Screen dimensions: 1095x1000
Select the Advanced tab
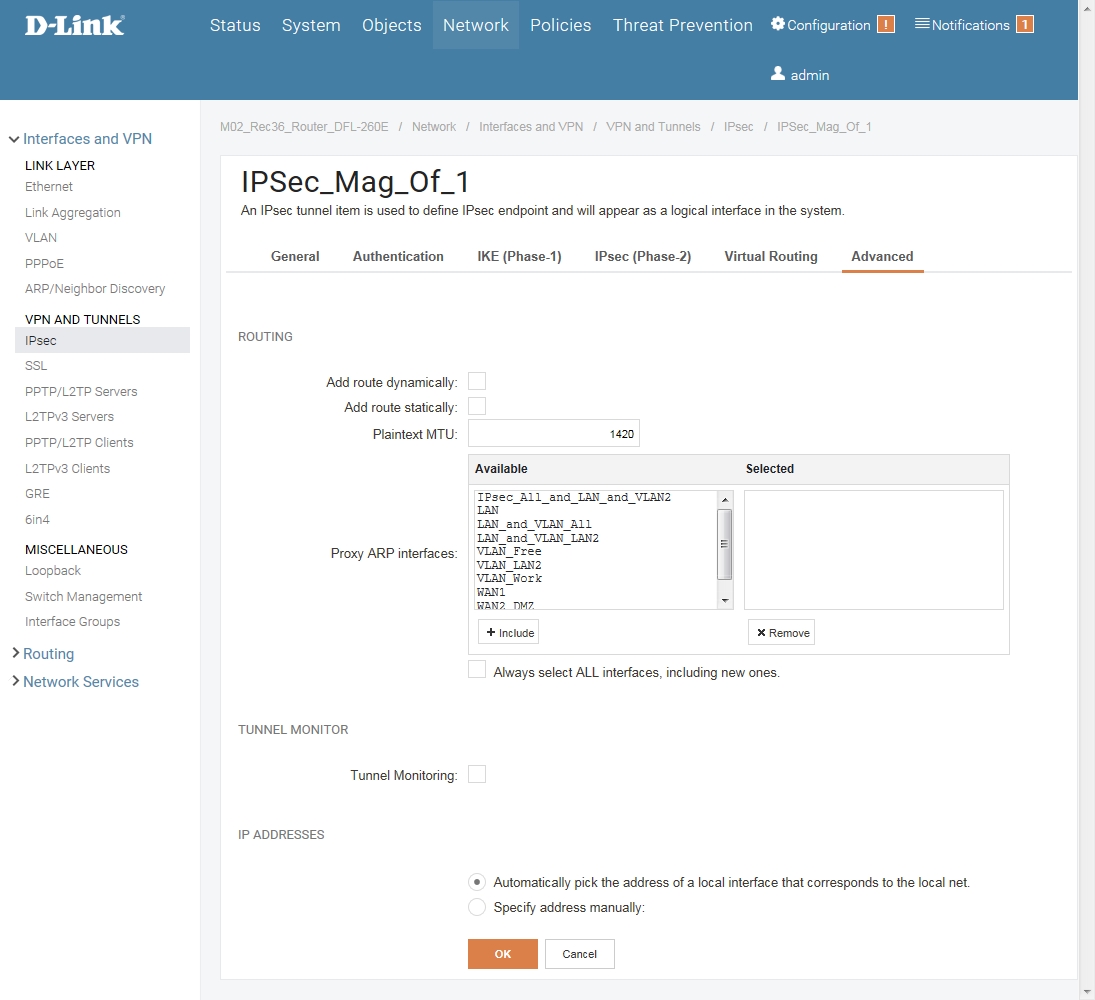(882, 256)
